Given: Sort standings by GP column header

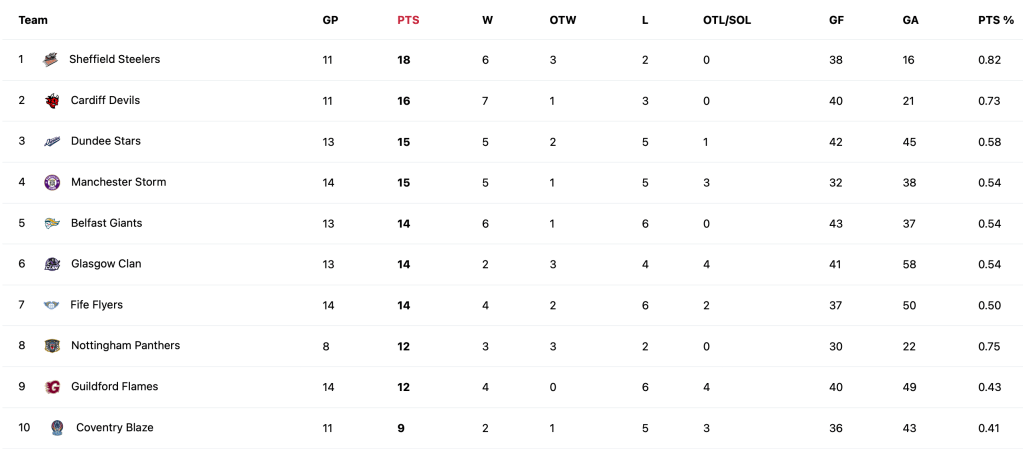Looking at the screenshot, I should click(x=330, y=20).
